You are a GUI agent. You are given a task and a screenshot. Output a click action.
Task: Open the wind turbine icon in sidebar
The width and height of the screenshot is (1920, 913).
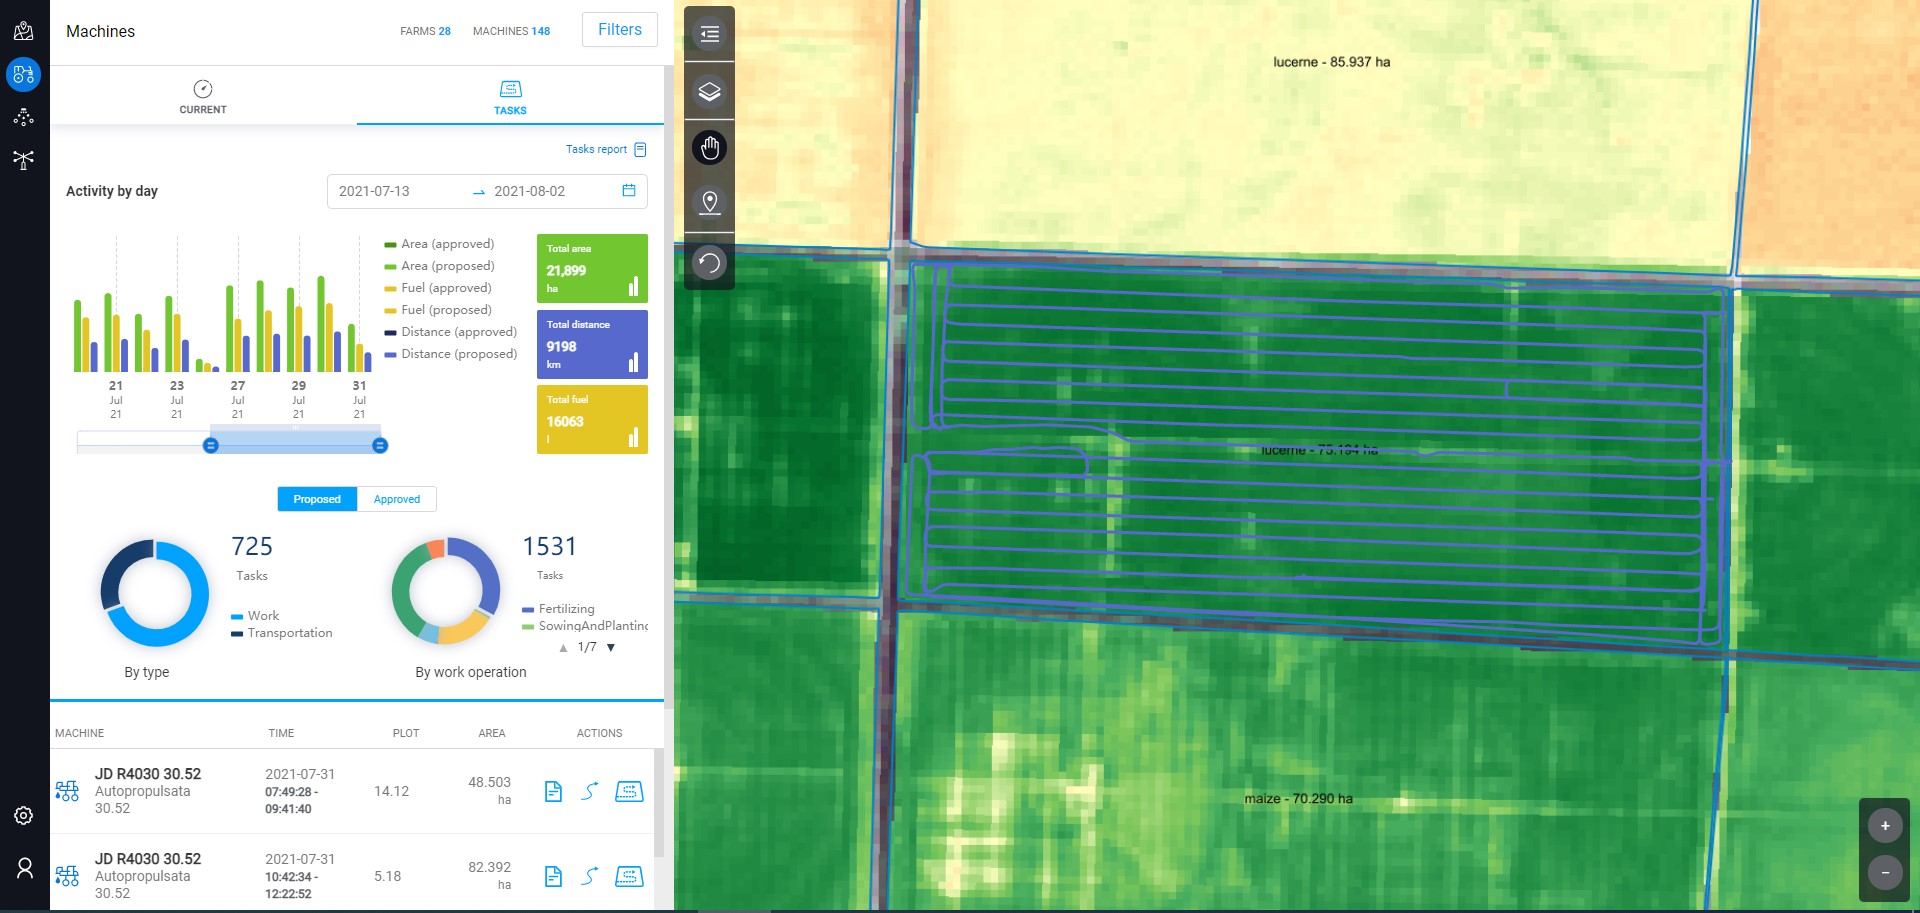click(23, 160)
